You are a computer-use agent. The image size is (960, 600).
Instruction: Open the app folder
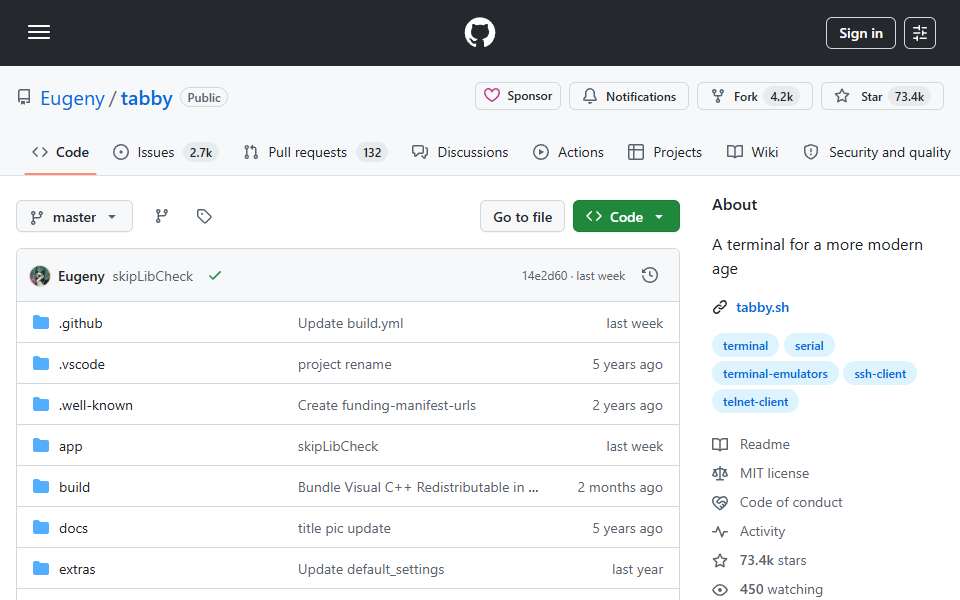70,446
